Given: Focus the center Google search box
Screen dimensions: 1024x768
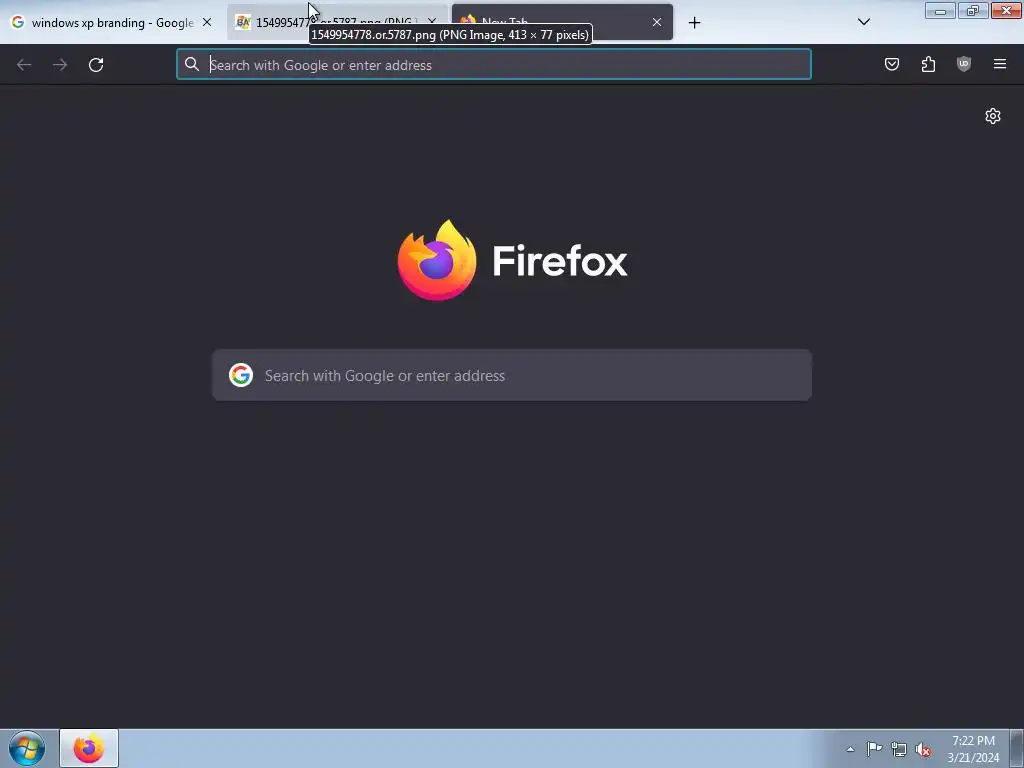Looking at the screenshot, I should coord(512,376).
